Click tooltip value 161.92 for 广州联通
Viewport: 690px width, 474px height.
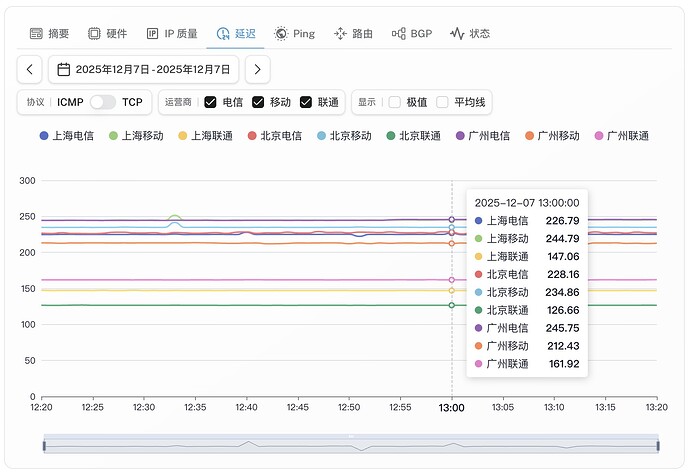[564, 364]
